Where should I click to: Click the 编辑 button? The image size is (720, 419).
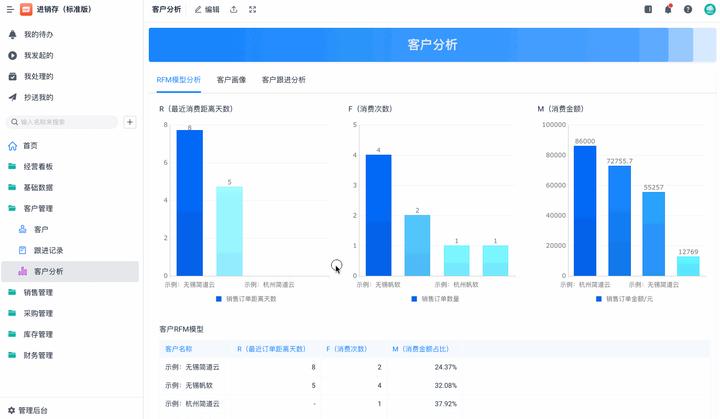(x=207, y=9)
